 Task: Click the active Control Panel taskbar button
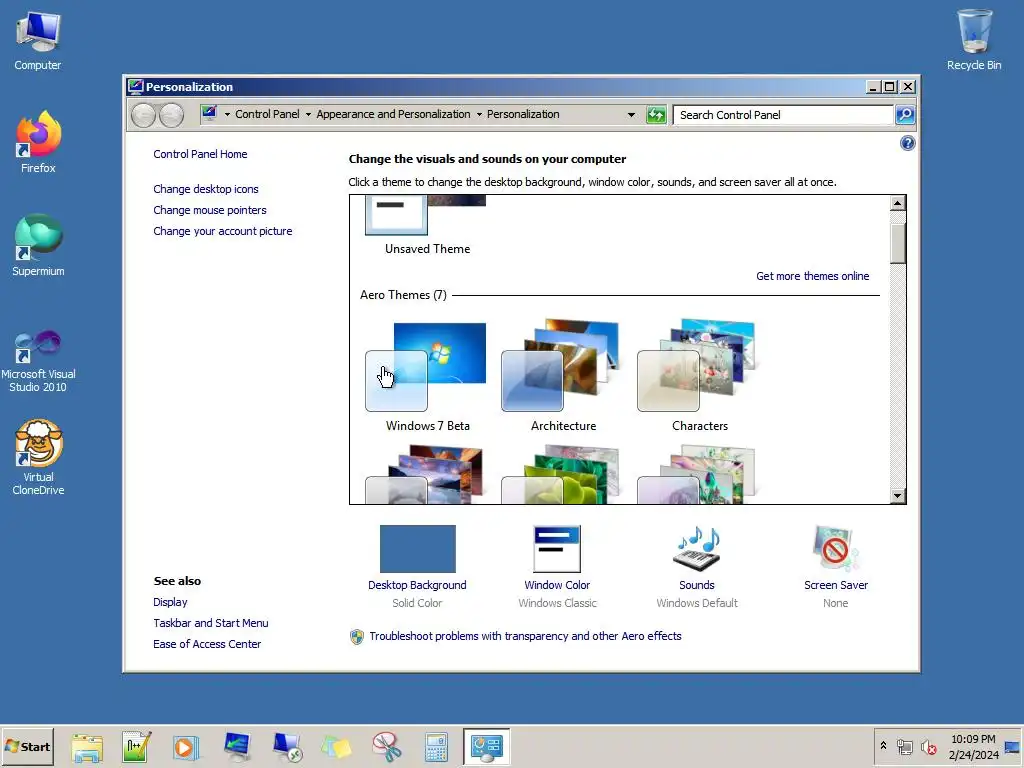coord(487,747)
